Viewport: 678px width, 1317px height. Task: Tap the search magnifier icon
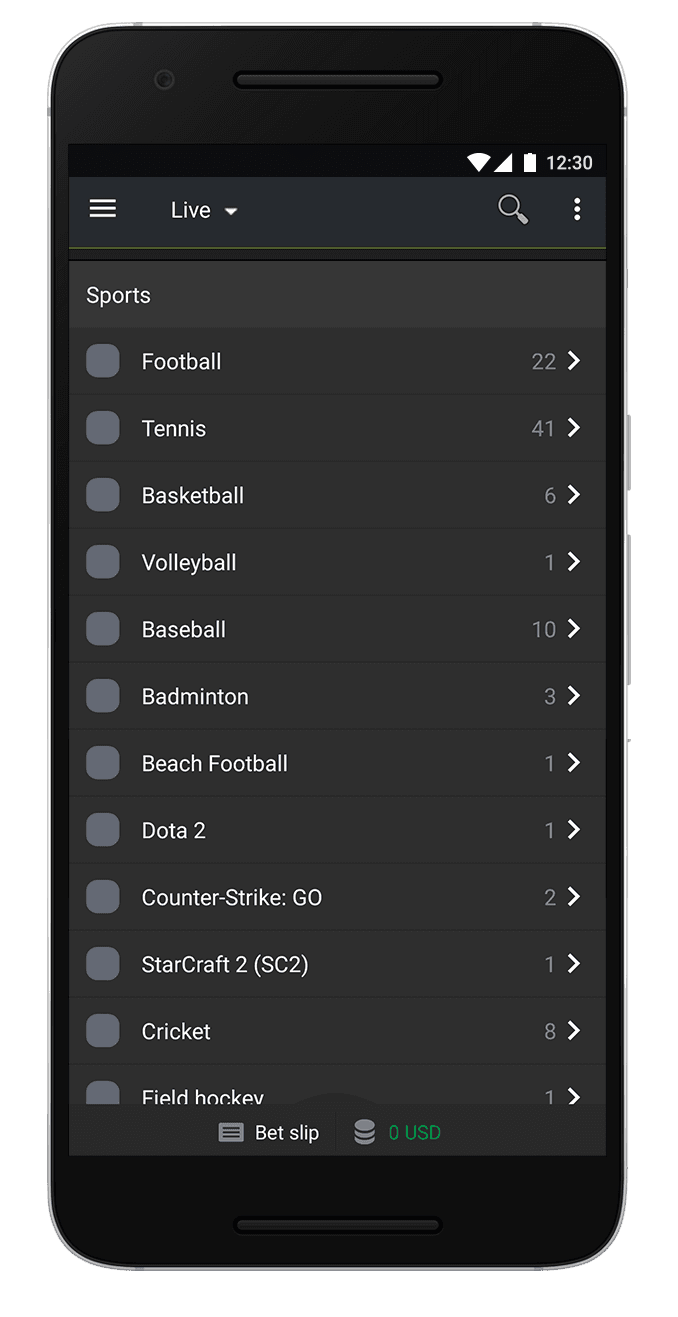[x=513, y=209]
